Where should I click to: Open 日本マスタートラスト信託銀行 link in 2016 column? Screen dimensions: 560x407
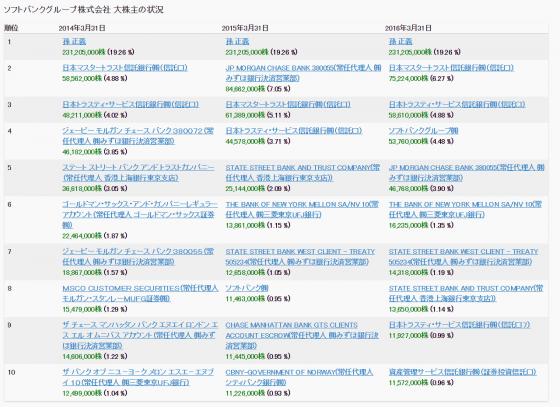point(451,68)
